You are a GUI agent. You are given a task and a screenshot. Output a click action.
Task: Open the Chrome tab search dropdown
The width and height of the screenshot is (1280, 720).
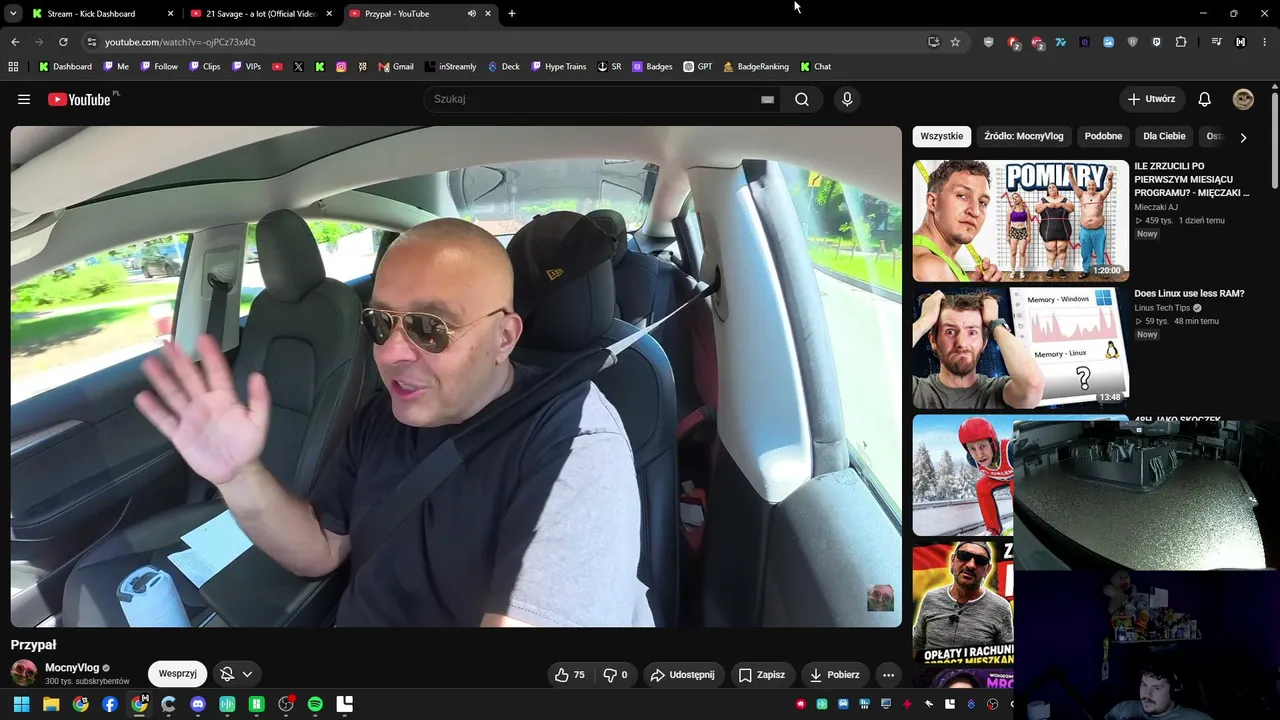click(x=13, y=14)
